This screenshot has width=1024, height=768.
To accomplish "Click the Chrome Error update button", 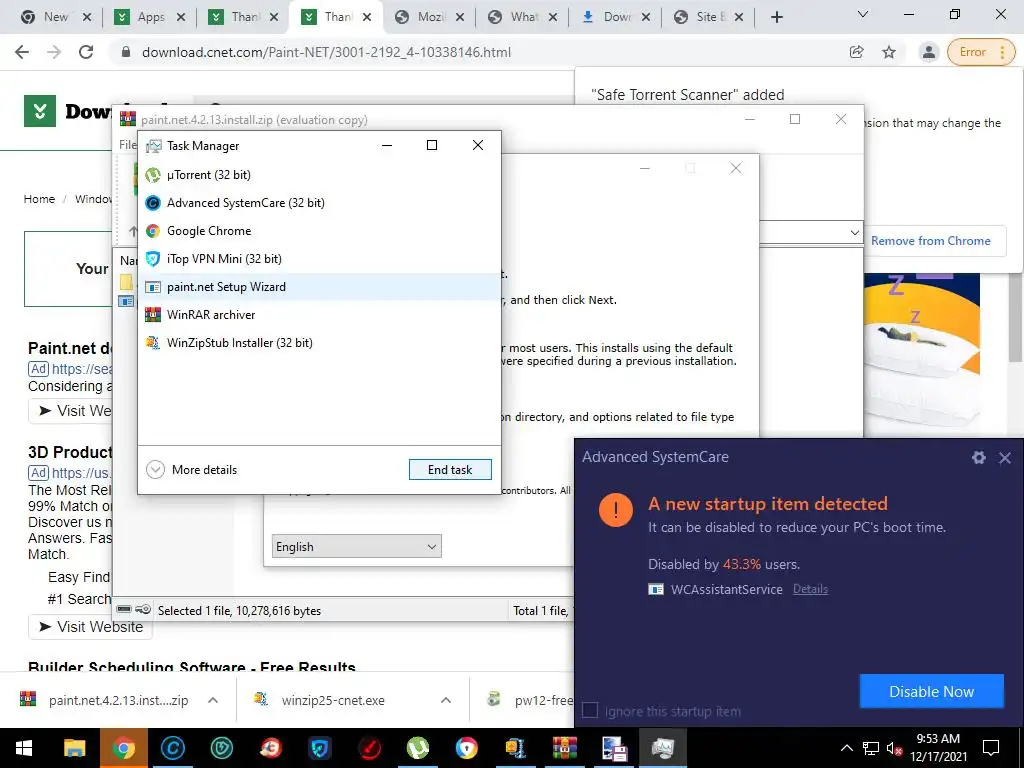I will point(981,52).
